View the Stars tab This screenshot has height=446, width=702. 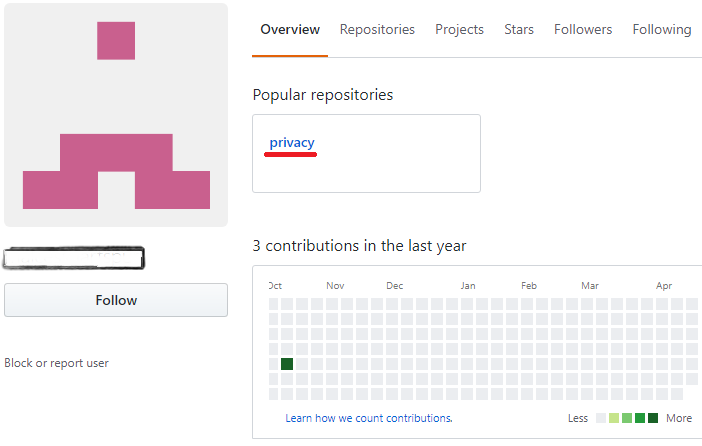tap(519, 30)
